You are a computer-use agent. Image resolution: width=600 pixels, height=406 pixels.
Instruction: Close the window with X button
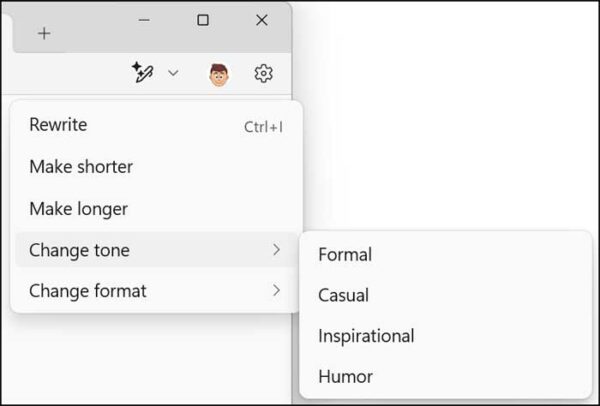pyautogui.click(x=262, y=20)
